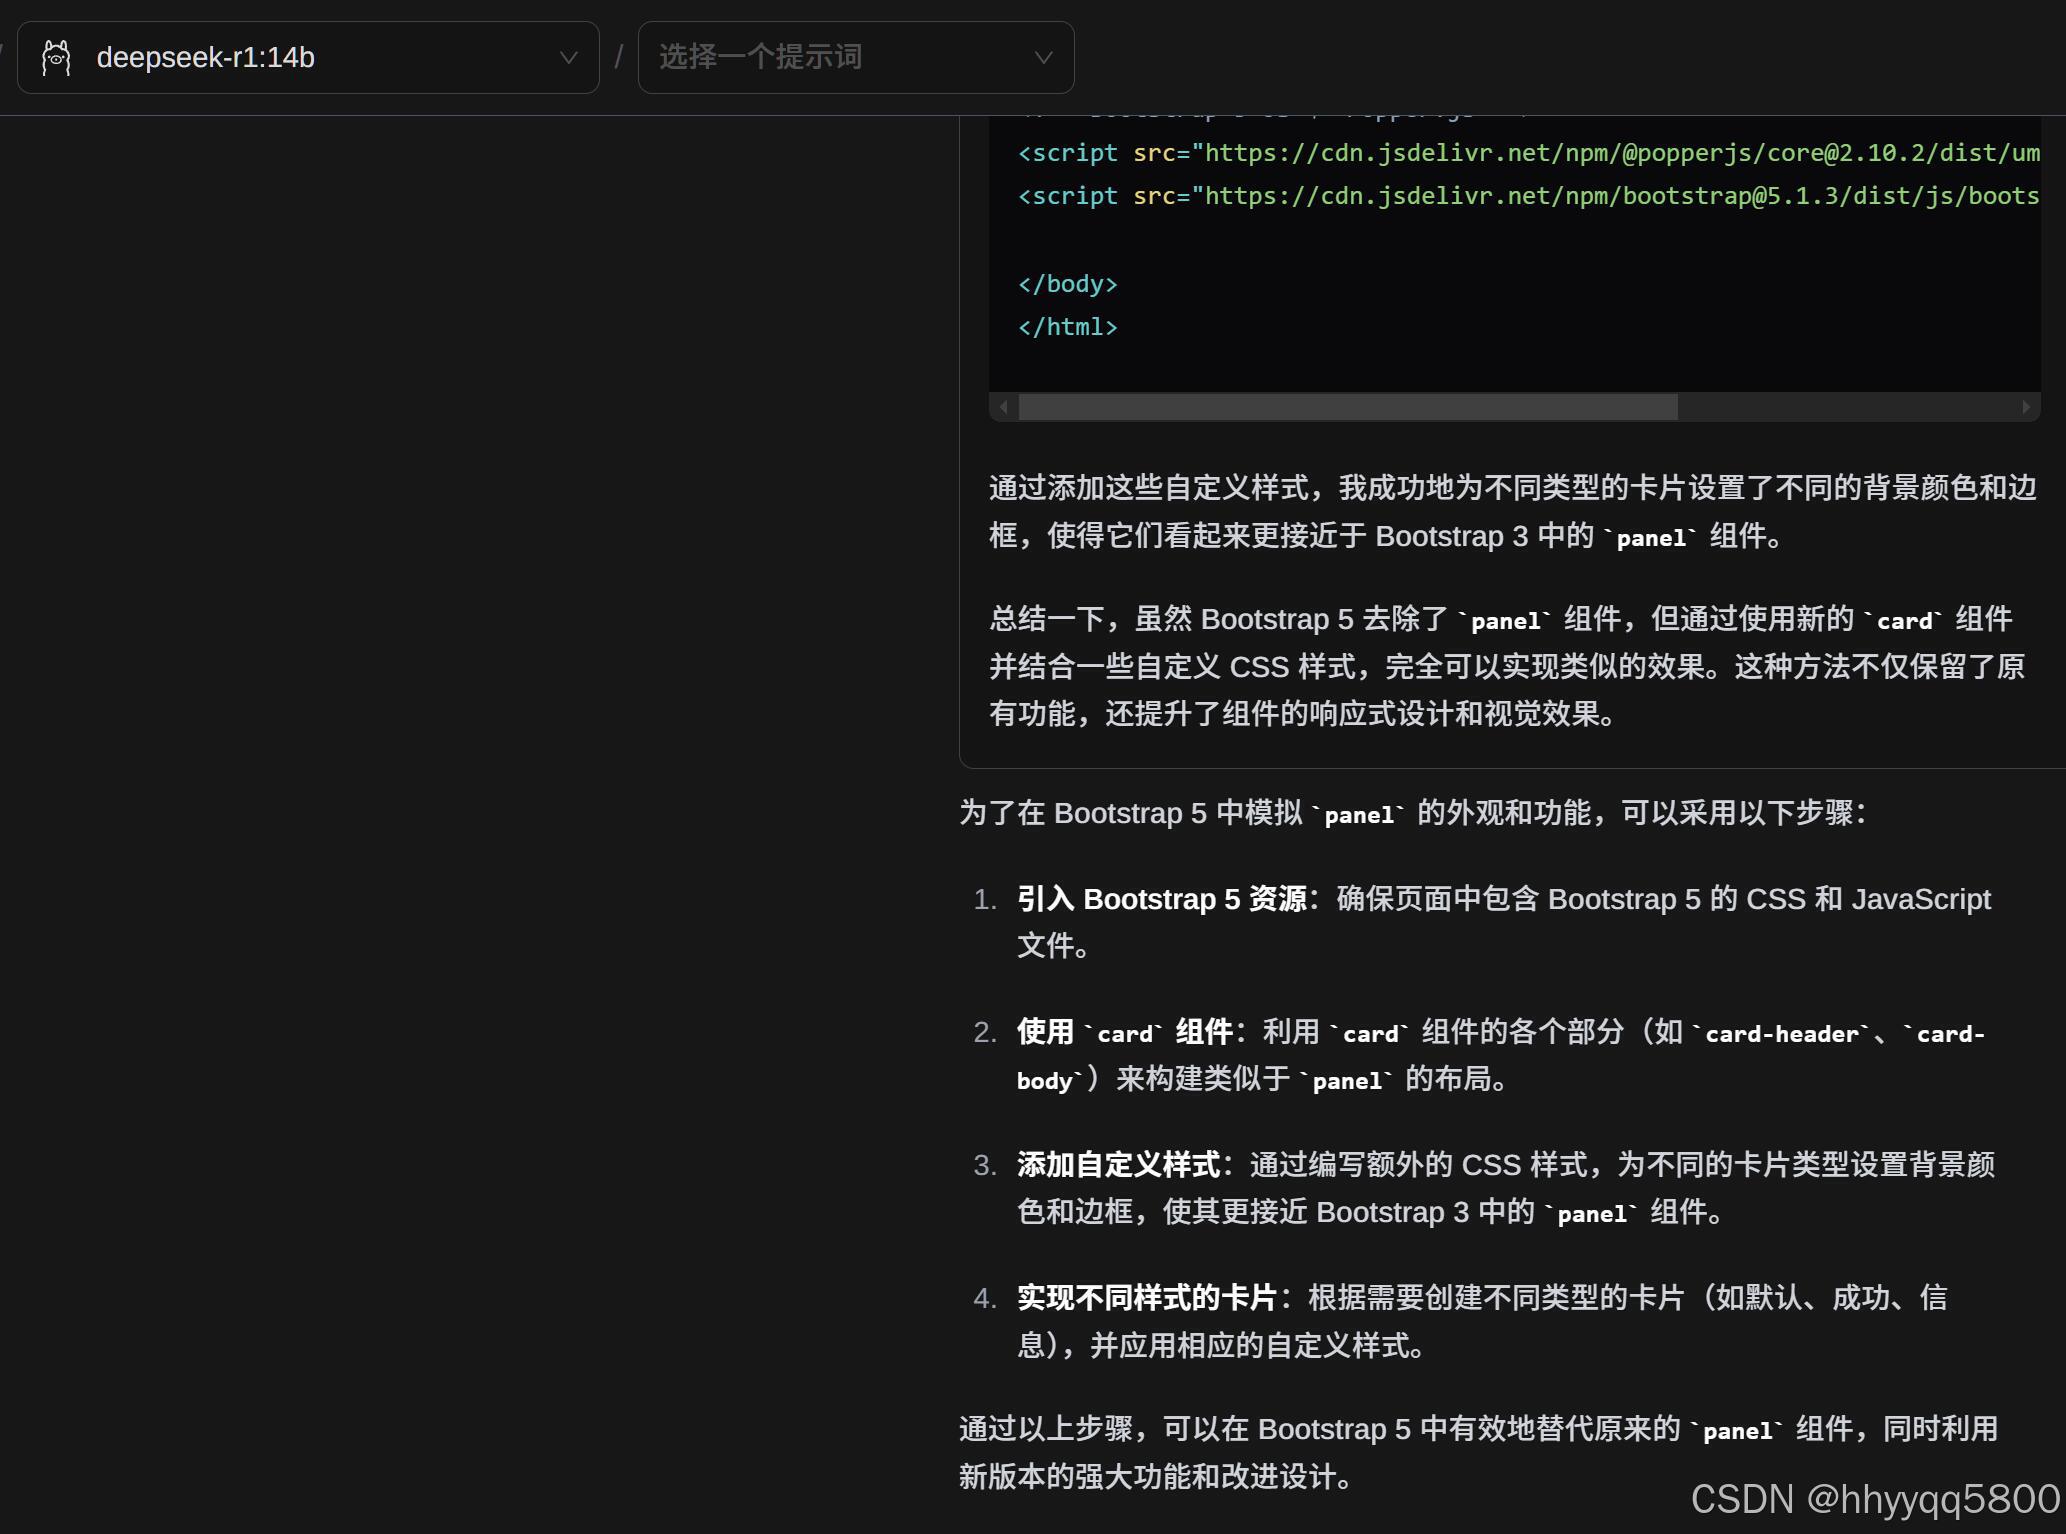Click the code block's left scroll arrow
The image size is (2066, 1534).
[x=1003, y=407]
